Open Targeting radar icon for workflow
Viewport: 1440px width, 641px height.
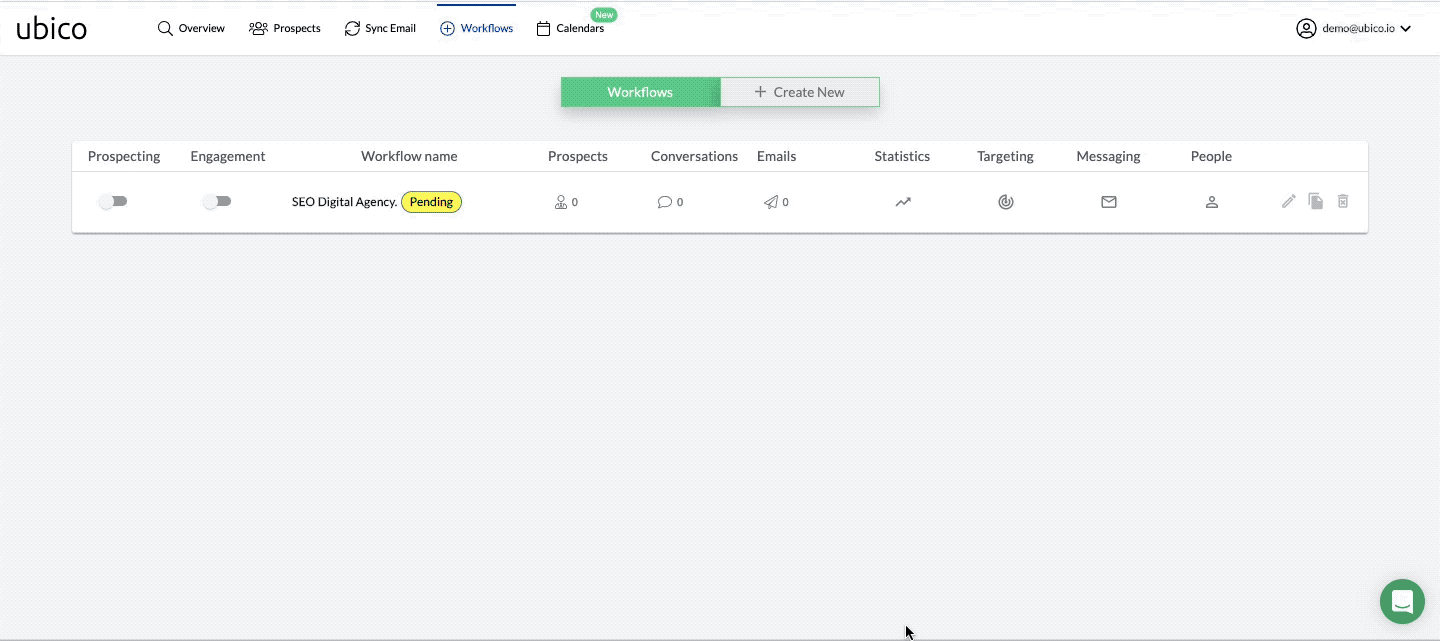click(x=1006, y=202)
